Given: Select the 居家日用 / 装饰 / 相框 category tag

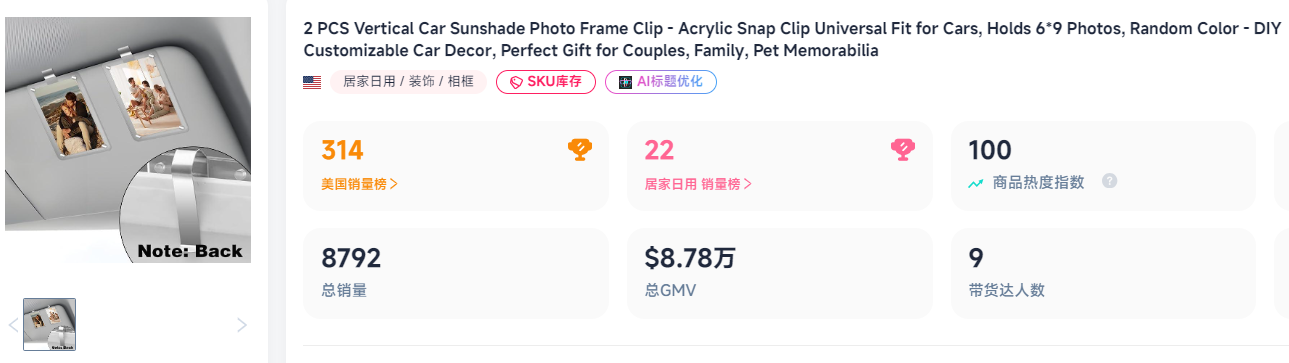Looking at the screenshot, I should tap(408, 82).
